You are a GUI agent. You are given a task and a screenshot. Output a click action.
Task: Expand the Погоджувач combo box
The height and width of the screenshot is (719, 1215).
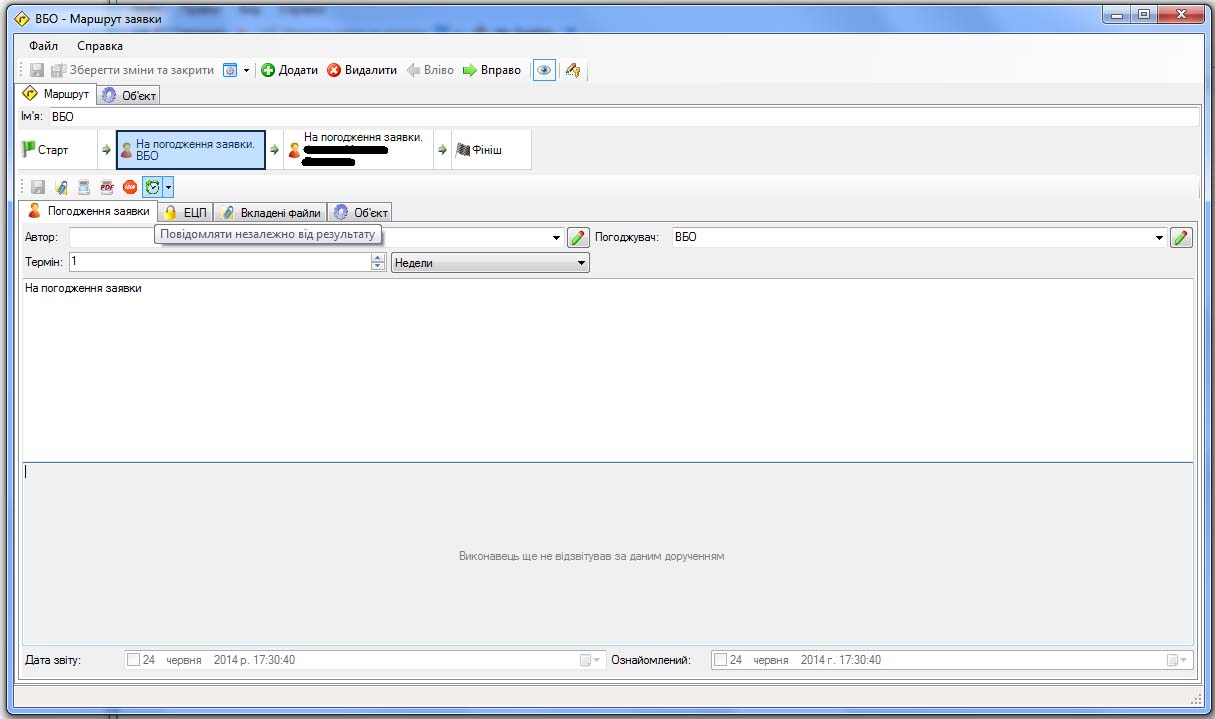coord(1159,238)
